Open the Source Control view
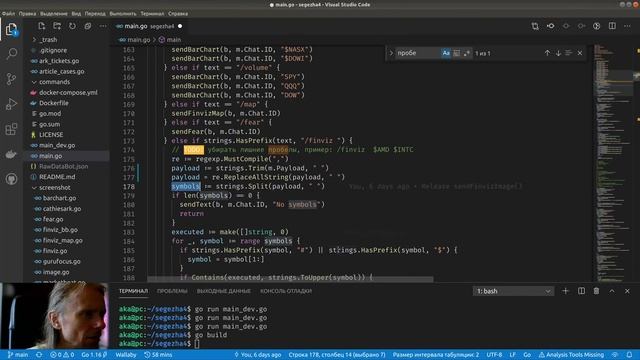 [x=11, y=79]
